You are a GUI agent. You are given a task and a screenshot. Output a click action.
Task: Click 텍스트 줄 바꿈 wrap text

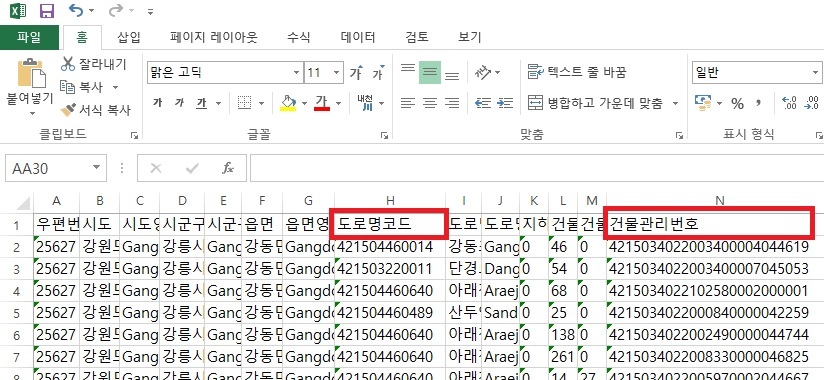click(x=576, y=73)
